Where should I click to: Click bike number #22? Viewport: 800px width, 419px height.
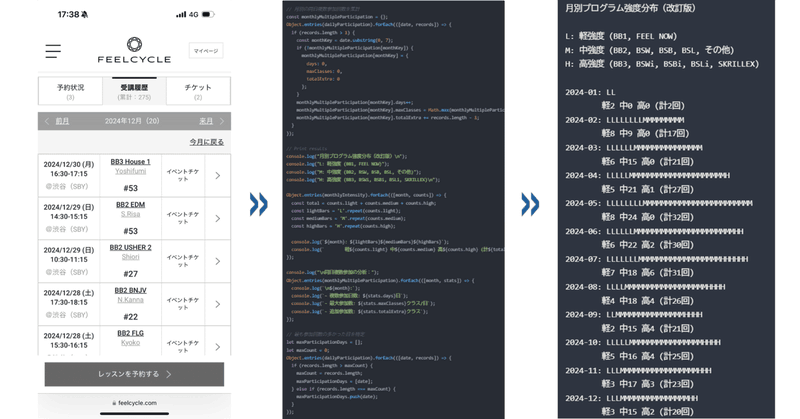pyautogui.click(x=131, y=316)
